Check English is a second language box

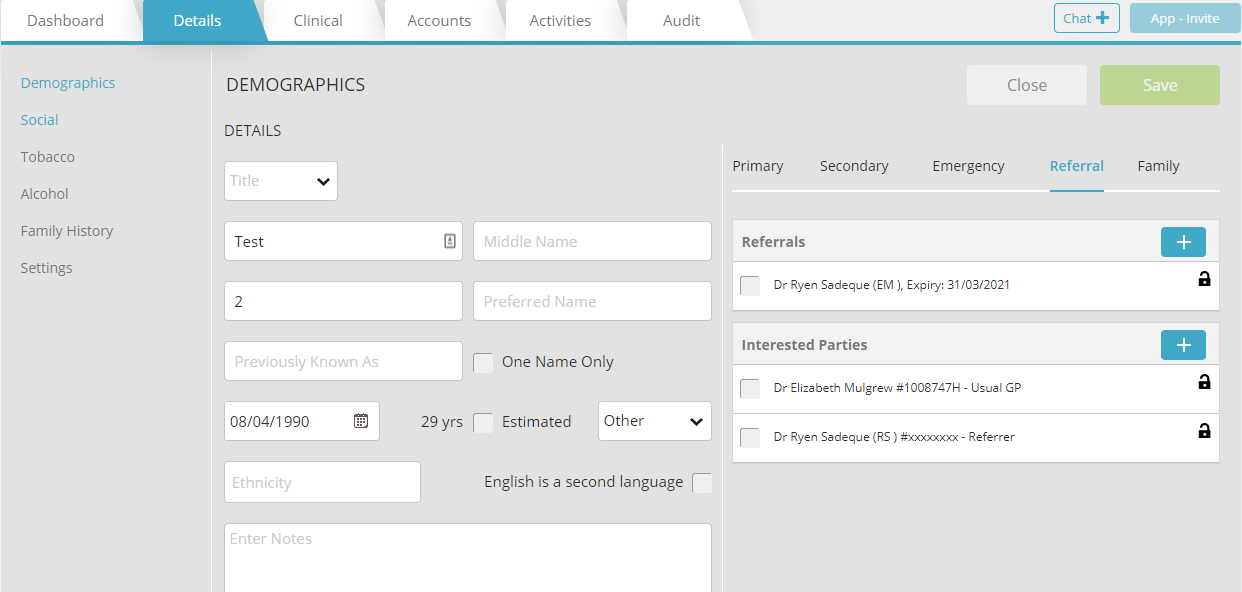[702, 483]
